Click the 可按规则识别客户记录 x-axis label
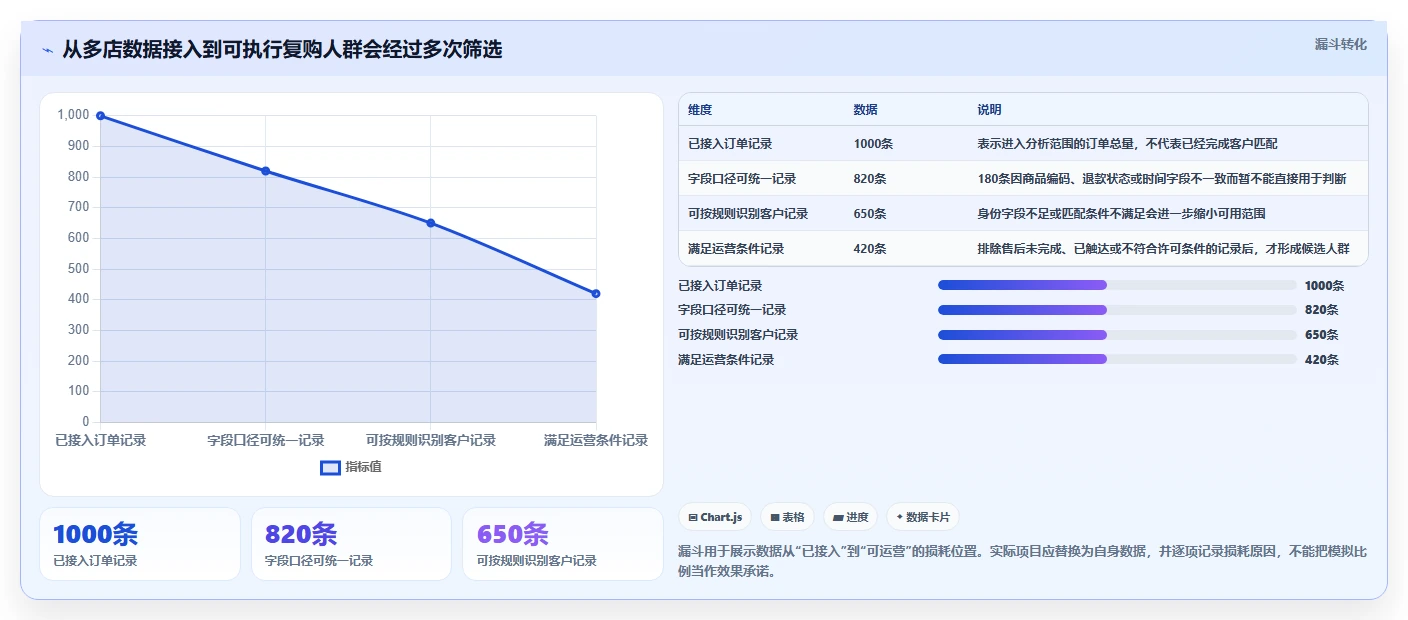The width and height of the screenshot is (1408, 620). click(x=431, y=440)
